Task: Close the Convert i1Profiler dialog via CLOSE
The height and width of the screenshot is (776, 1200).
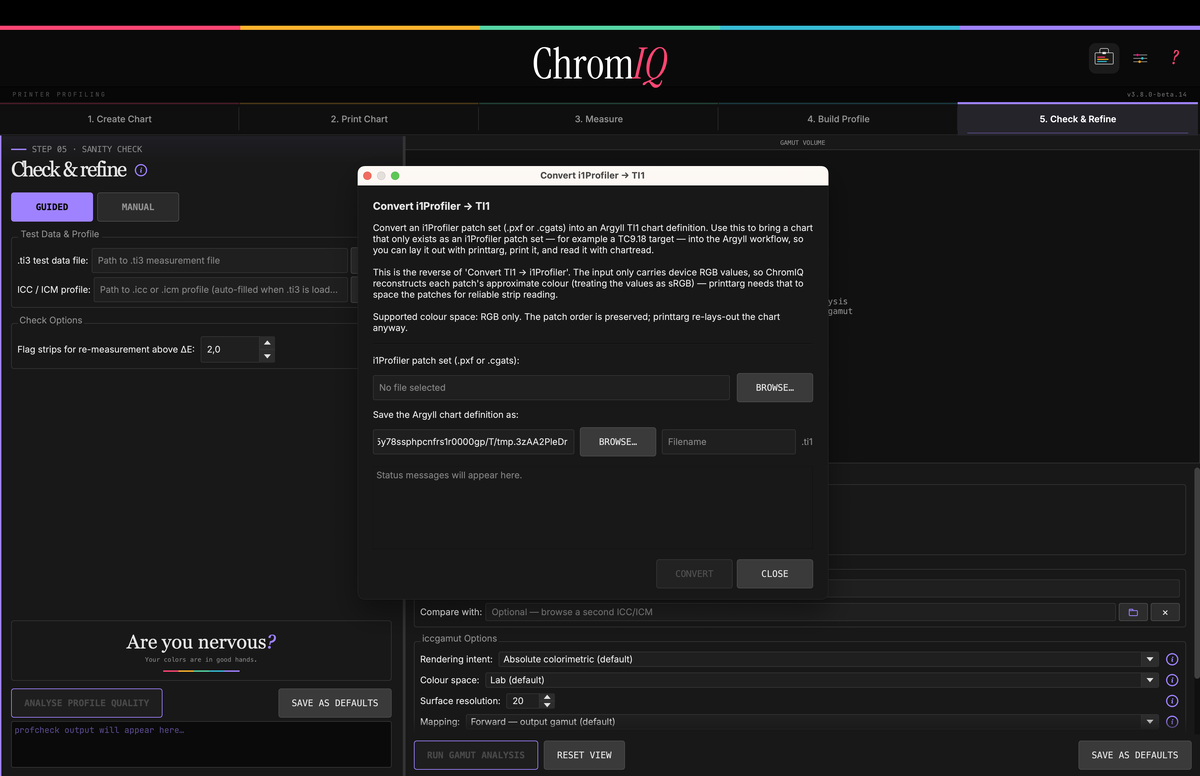Action: [x=774, y=574]
